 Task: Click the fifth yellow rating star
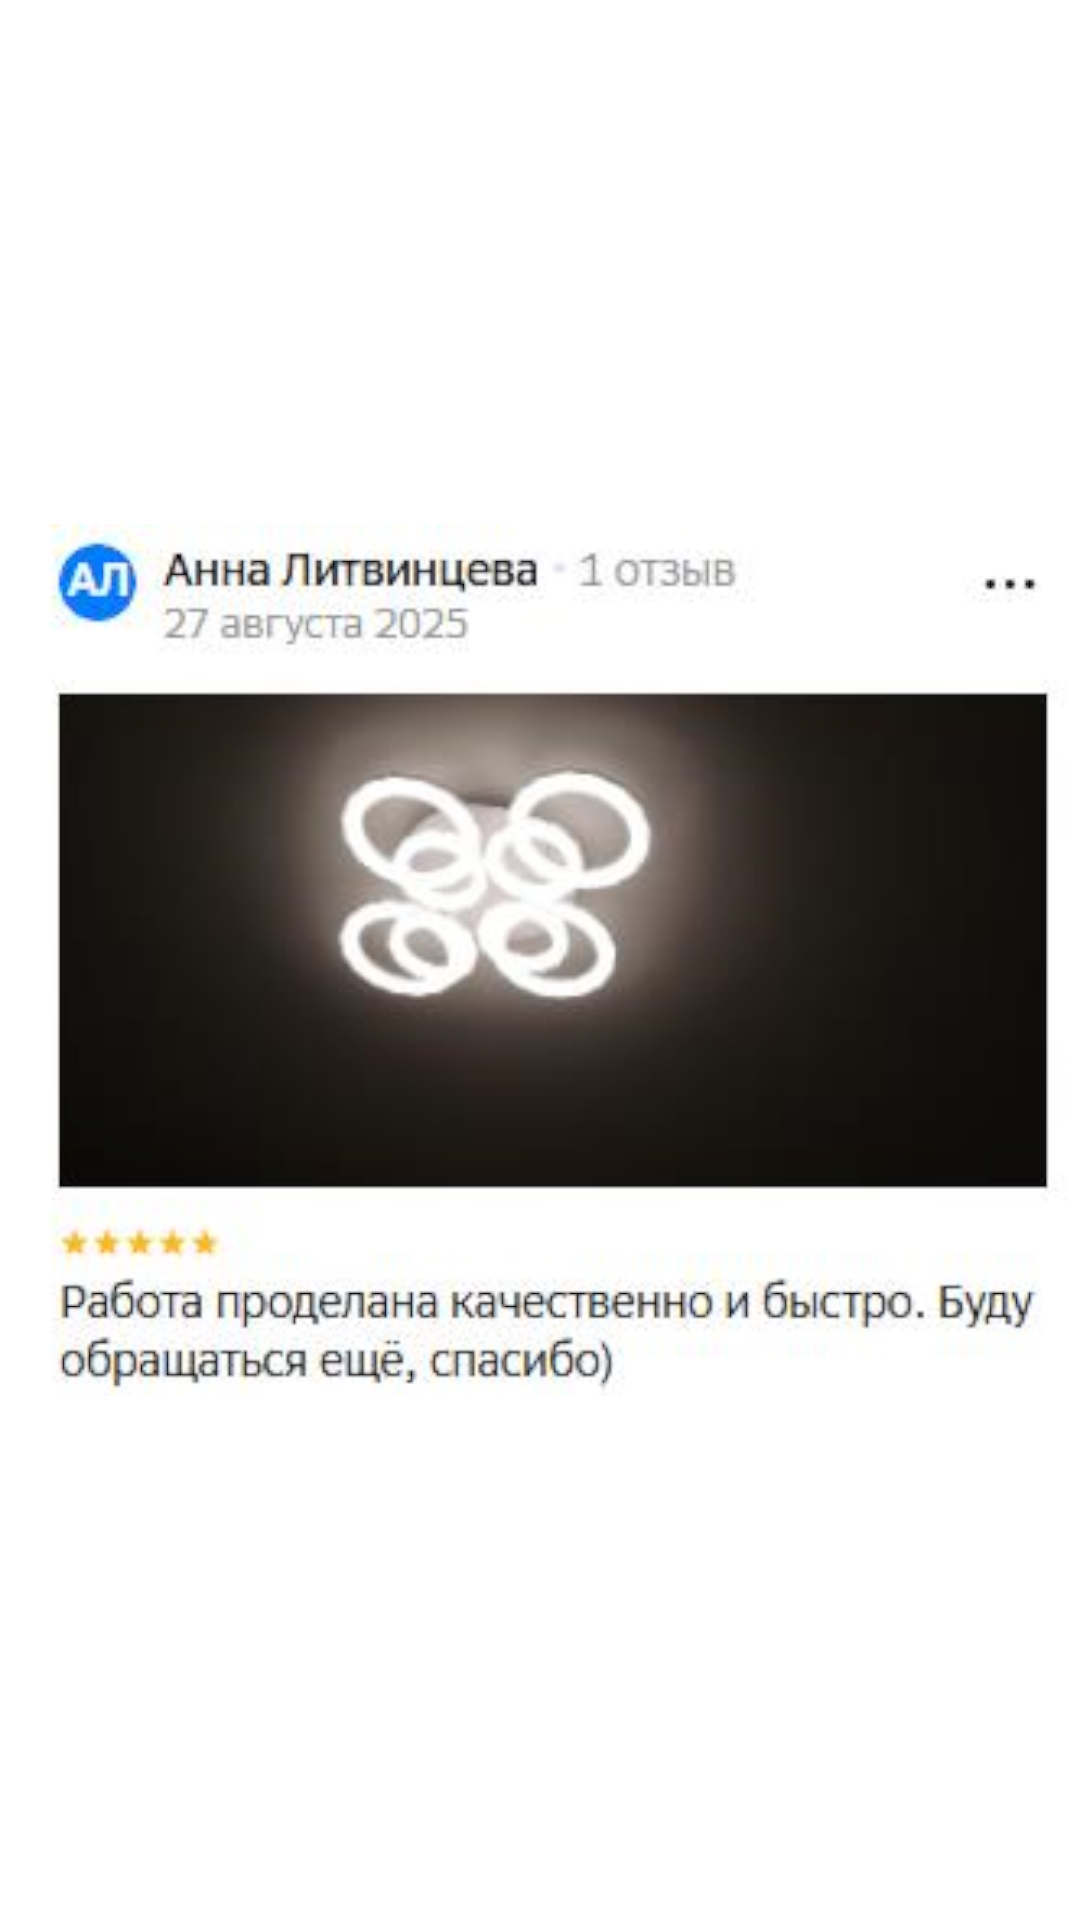204,1243
